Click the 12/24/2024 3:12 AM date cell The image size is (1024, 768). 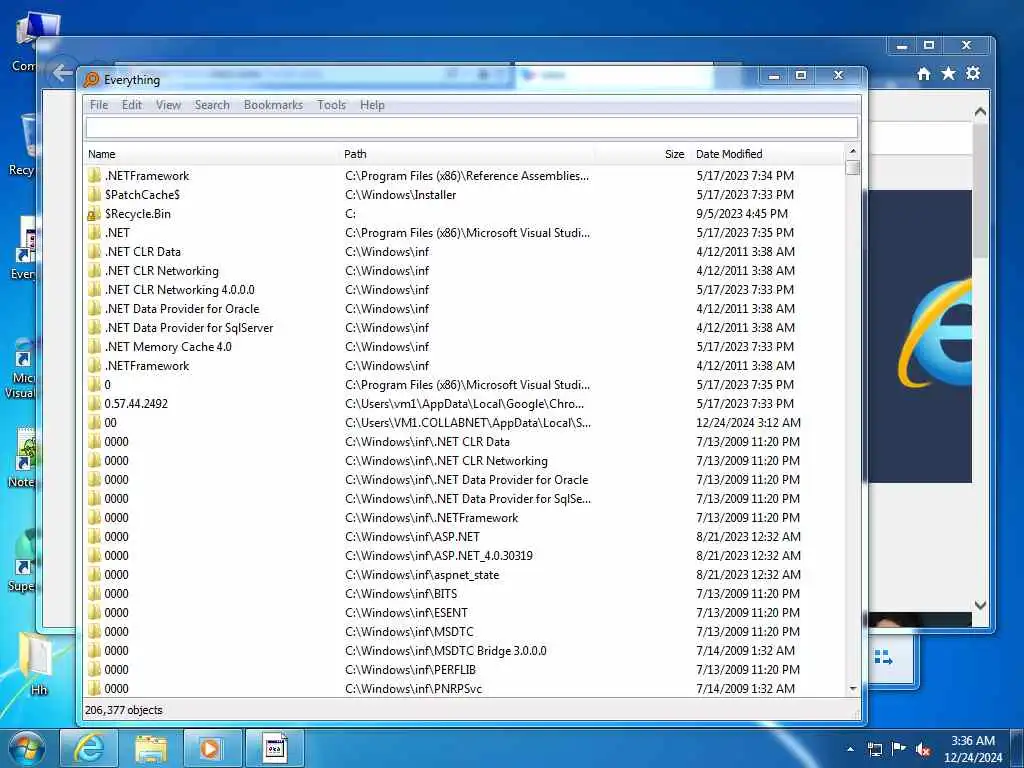click(748, 423)
